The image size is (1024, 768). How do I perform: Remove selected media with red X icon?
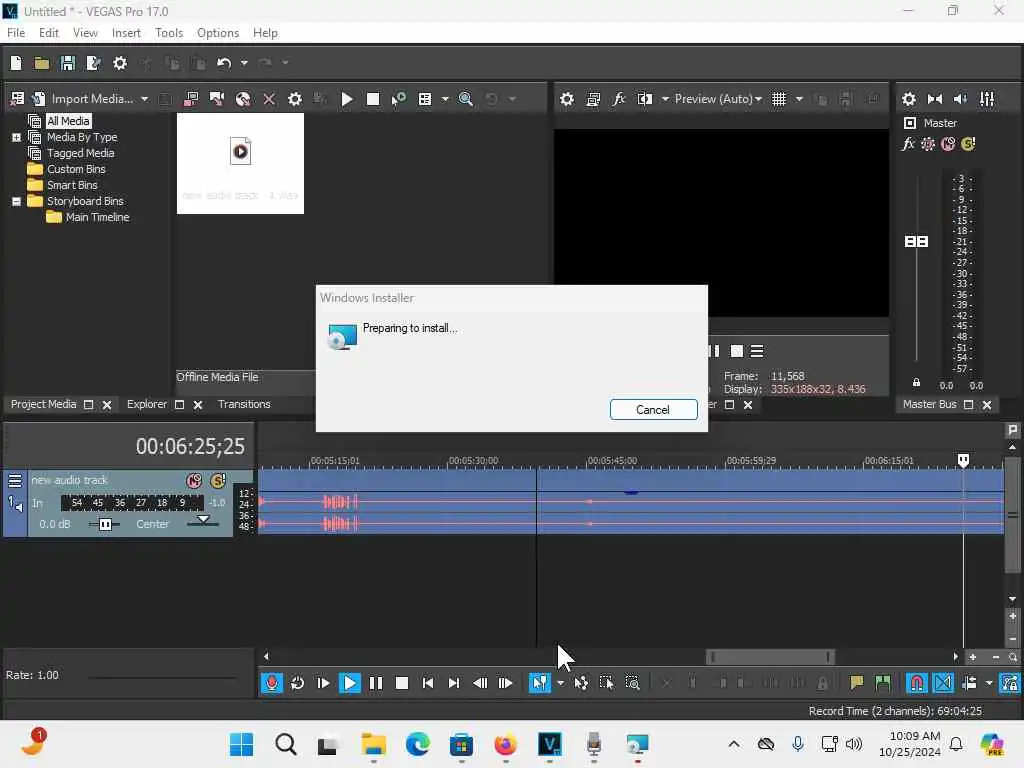point(268,99)
